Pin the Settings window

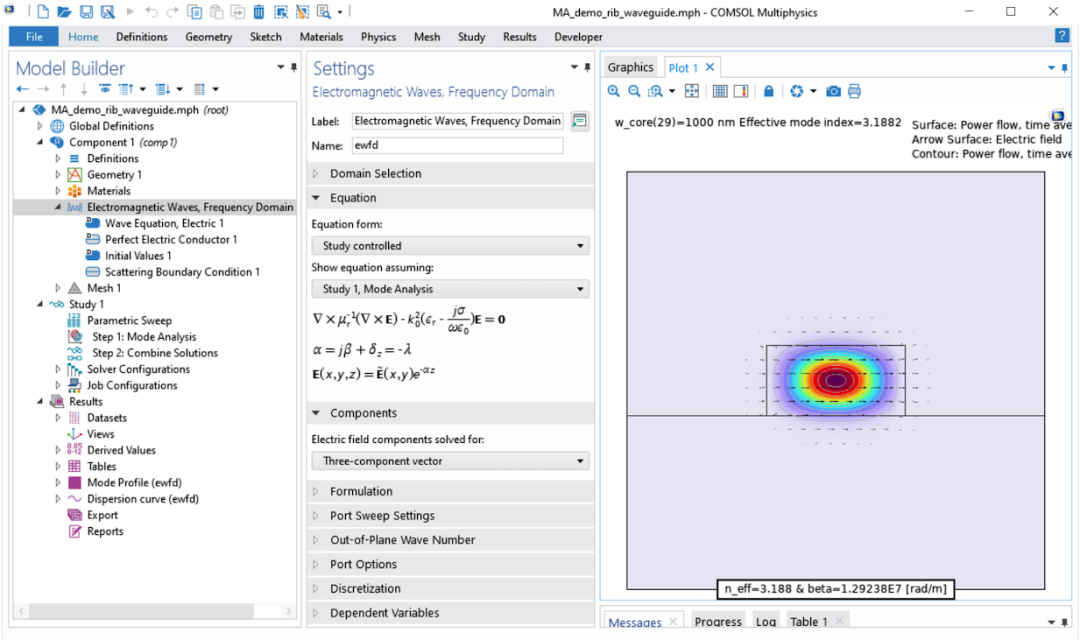click(588, 68)
